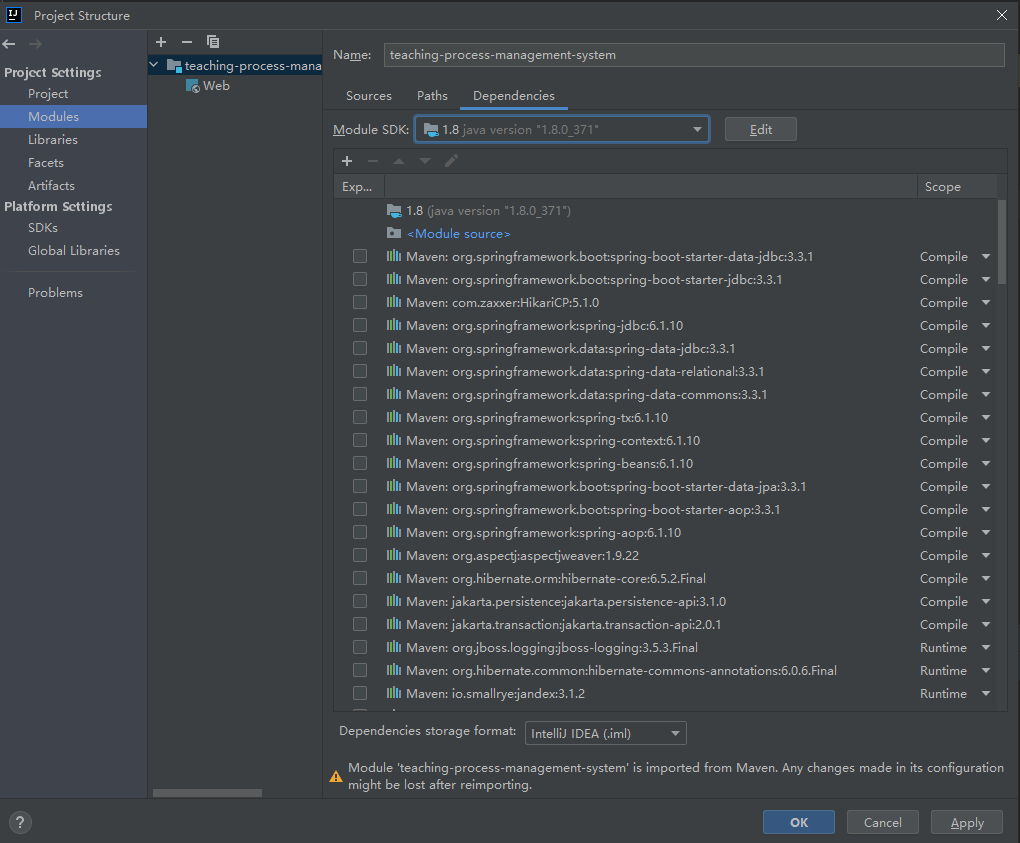Click the warning triangle icon
Screen dimensions: 1020x843
336,776
